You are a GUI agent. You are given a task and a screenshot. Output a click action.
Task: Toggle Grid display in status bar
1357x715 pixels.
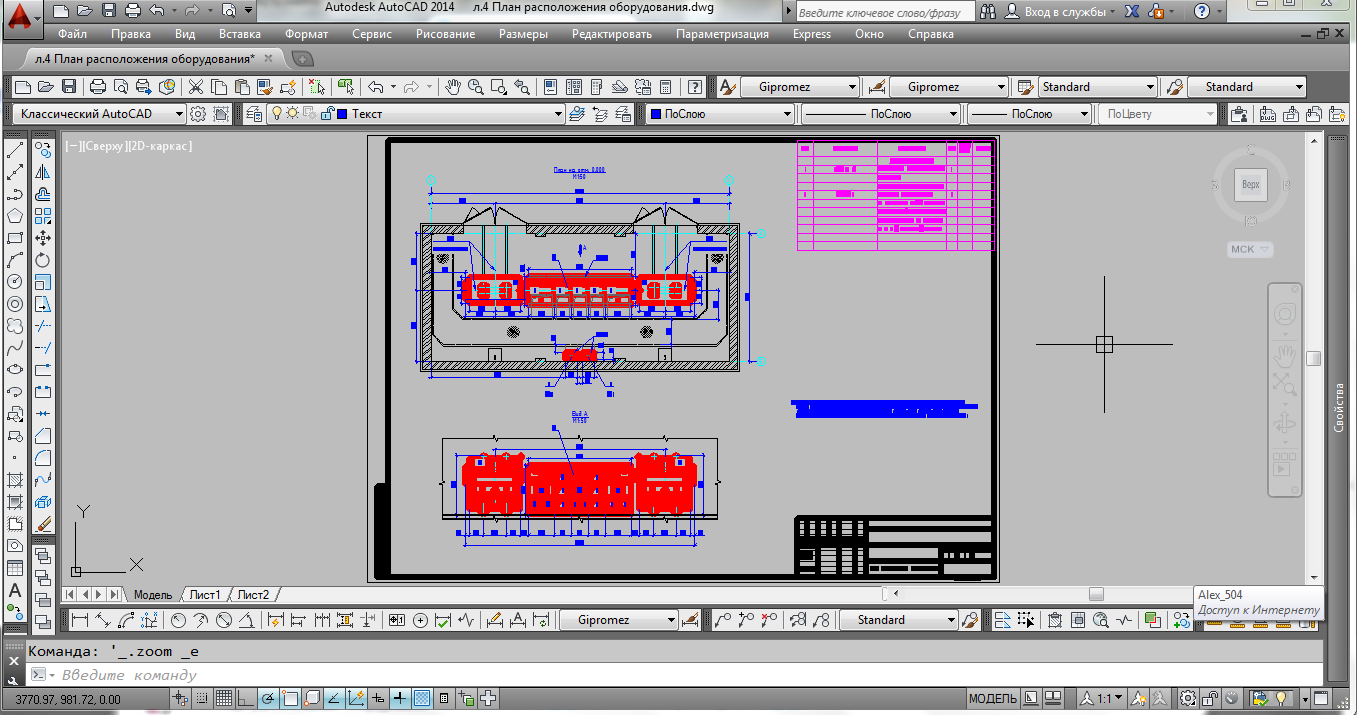tap(225, 699)
